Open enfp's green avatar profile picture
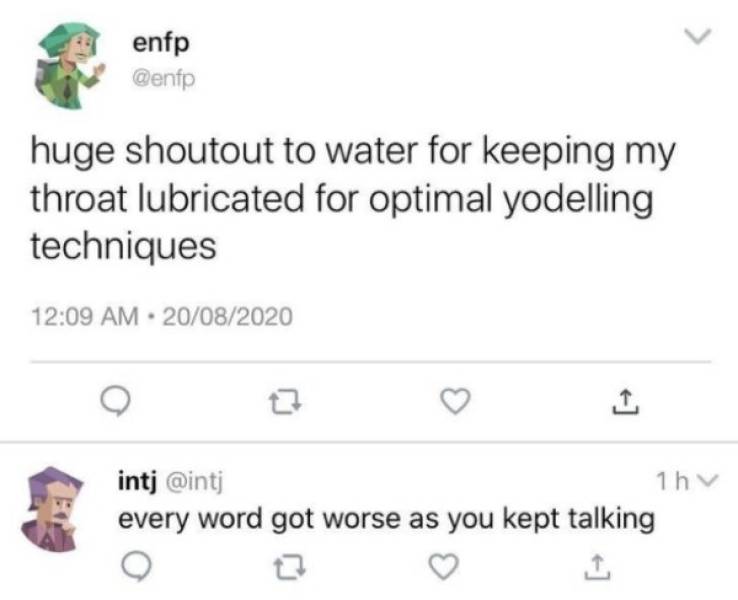738x600 pixels. 68,64
